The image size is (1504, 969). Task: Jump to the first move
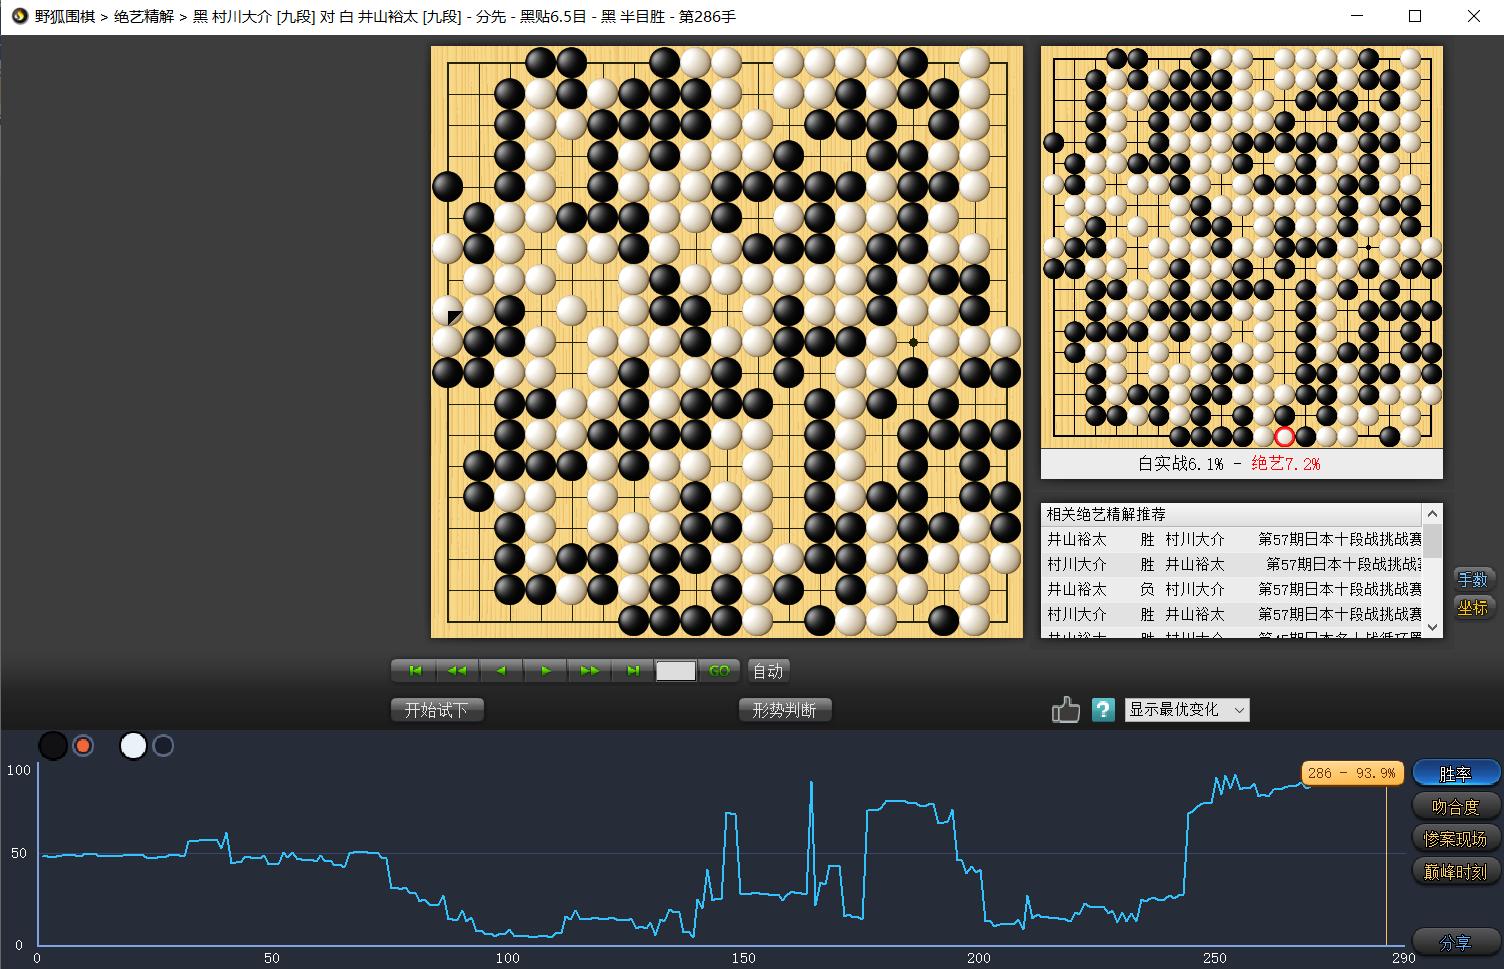[x=414, y=671]
